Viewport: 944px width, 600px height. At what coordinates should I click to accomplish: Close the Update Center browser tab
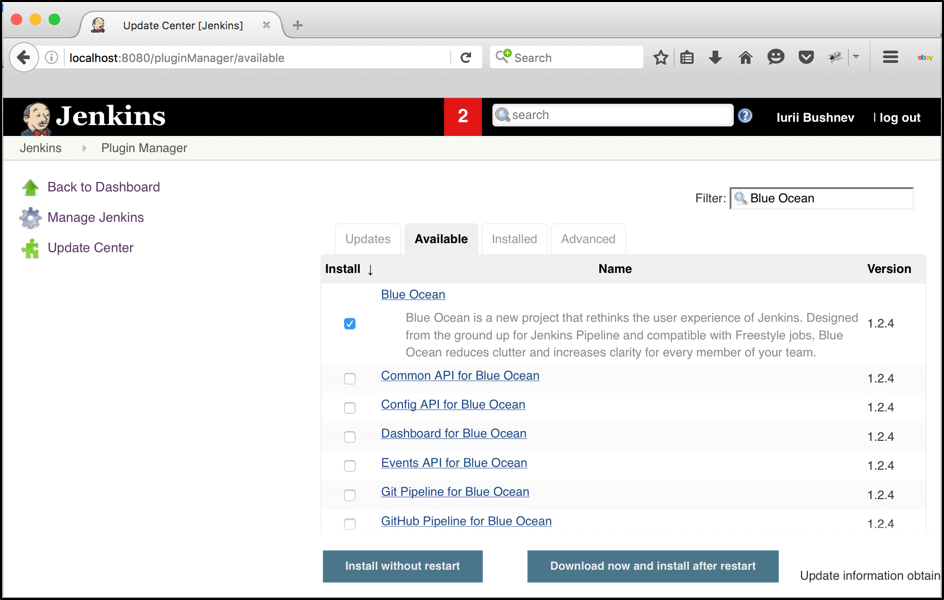pos(266,25)
